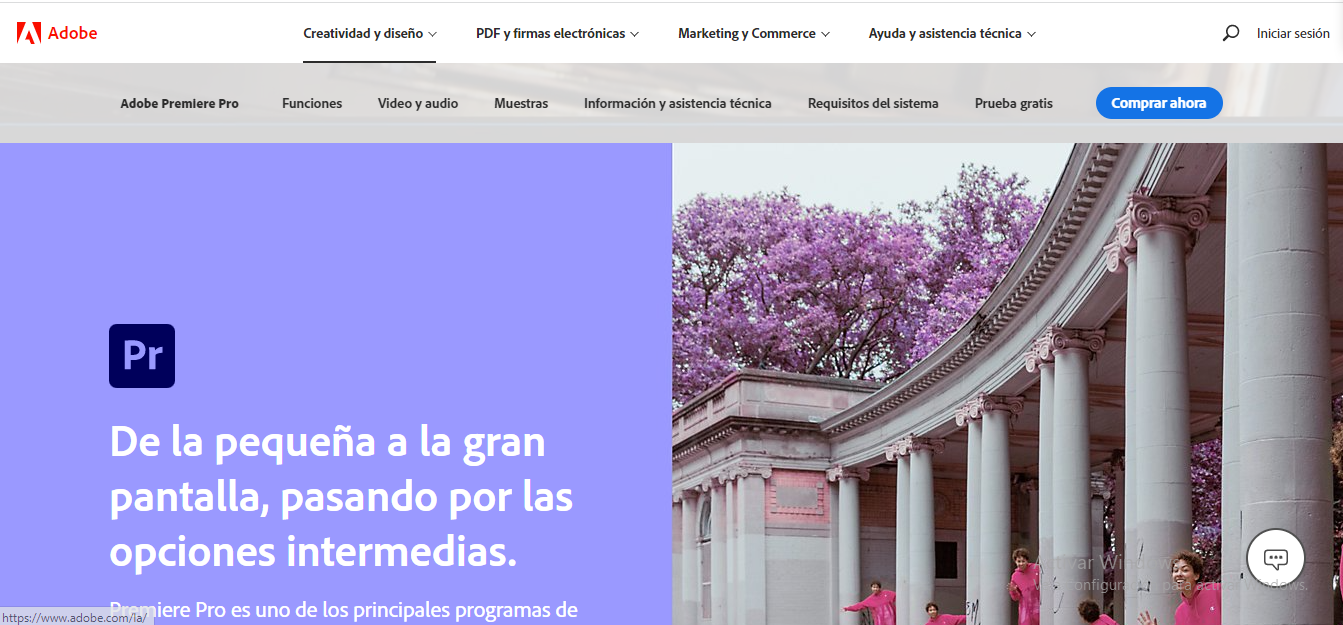The image size is (1343, 625).
Task: Go to the Adobe logo home link
Action: [x=57, y=33]
